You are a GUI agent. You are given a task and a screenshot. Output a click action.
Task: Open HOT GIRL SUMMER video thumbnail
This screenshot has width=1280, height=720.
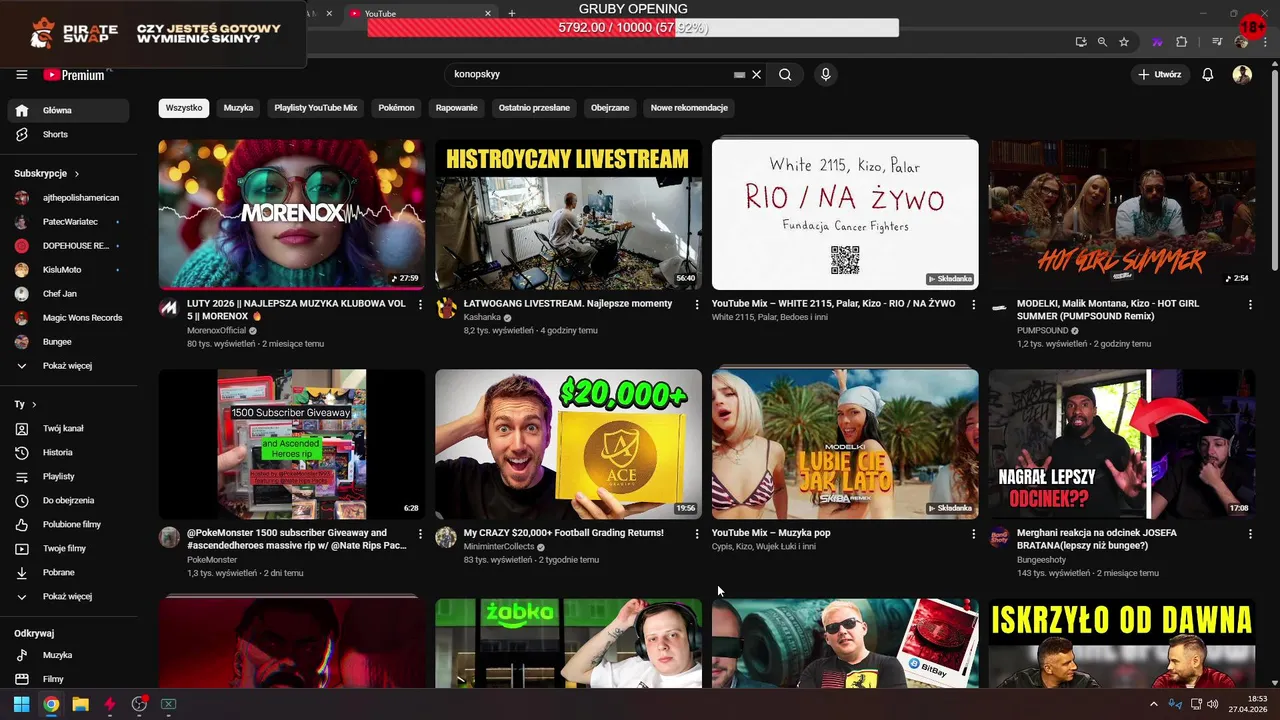[1122, 214]
